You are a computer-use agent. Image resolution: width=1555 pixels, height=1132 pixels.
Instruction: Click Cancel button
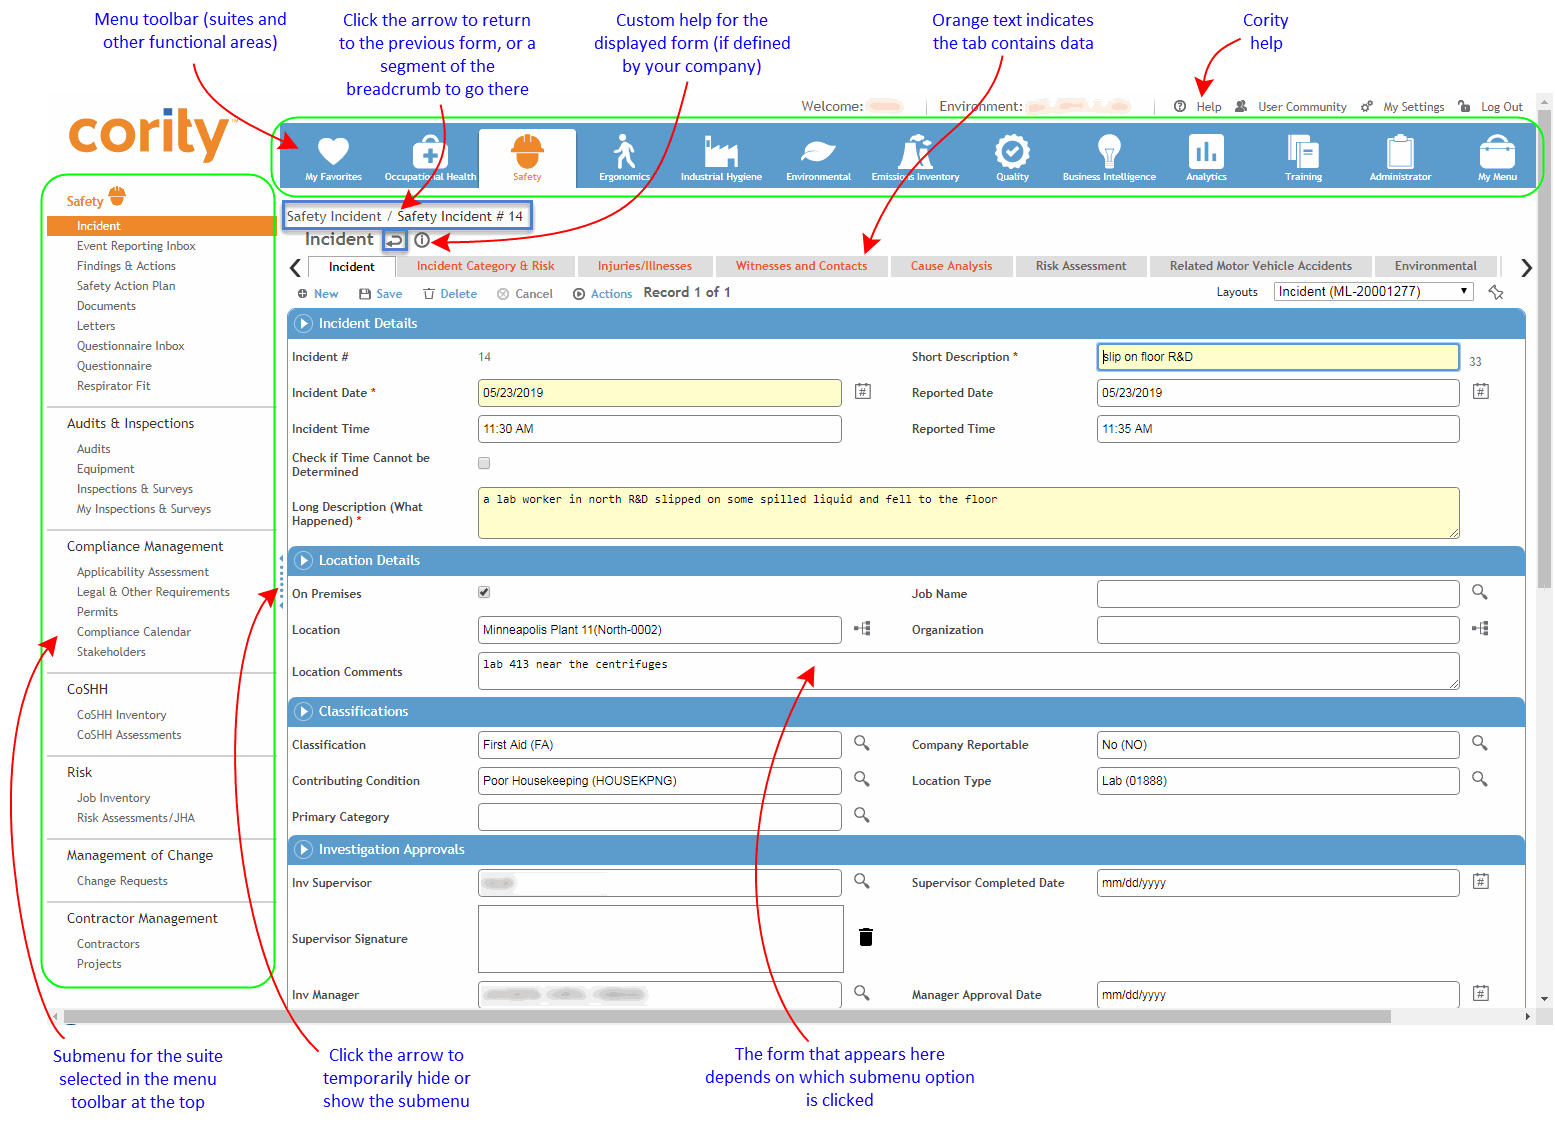(x=525, y=294)
